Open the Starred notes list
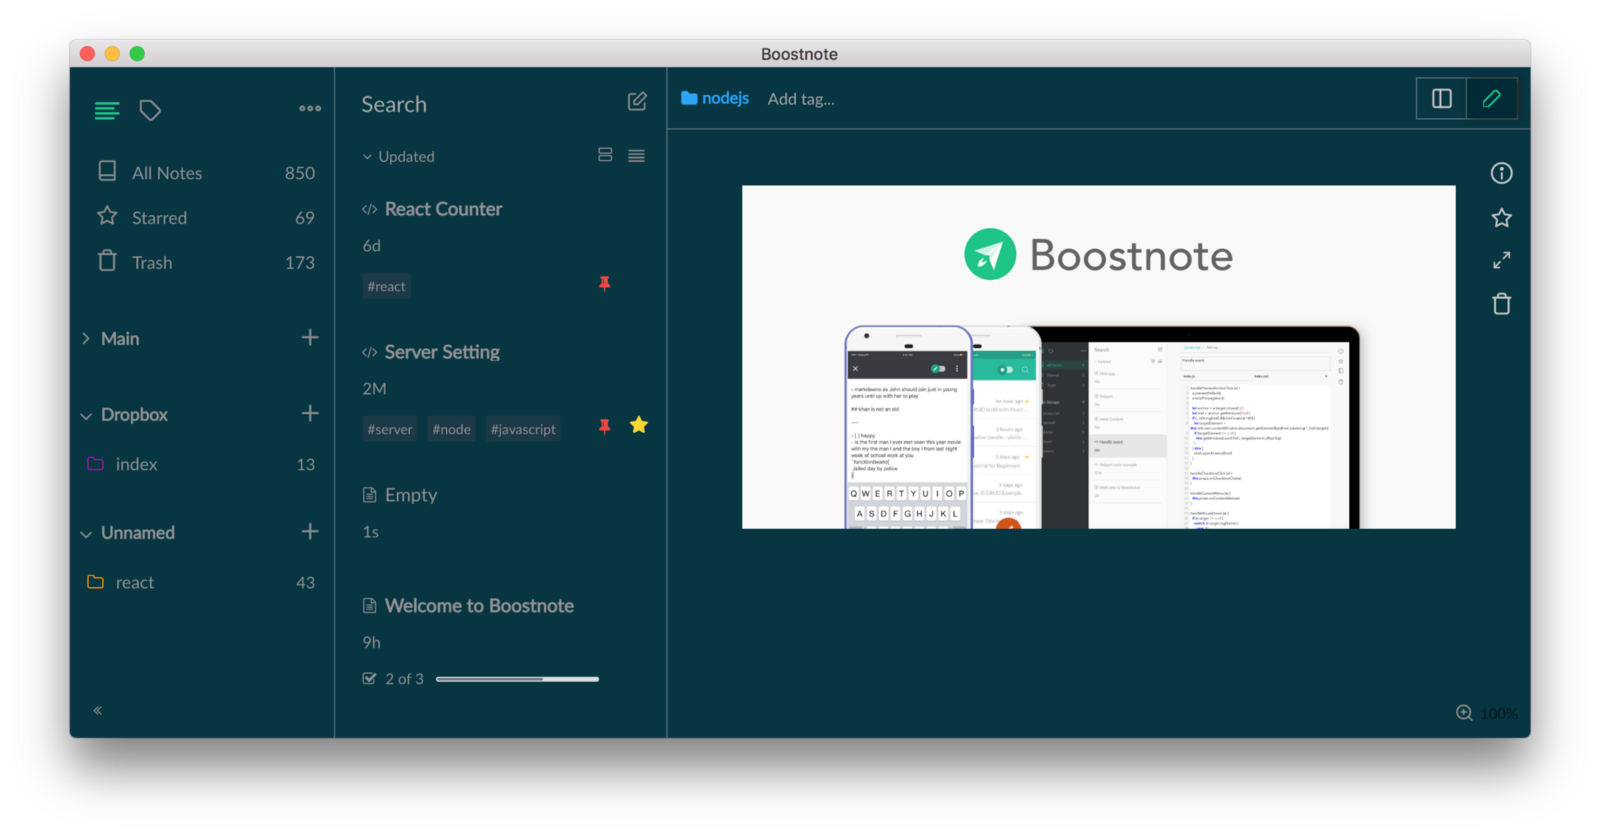The image size is (1600, 837). point(159,218)
